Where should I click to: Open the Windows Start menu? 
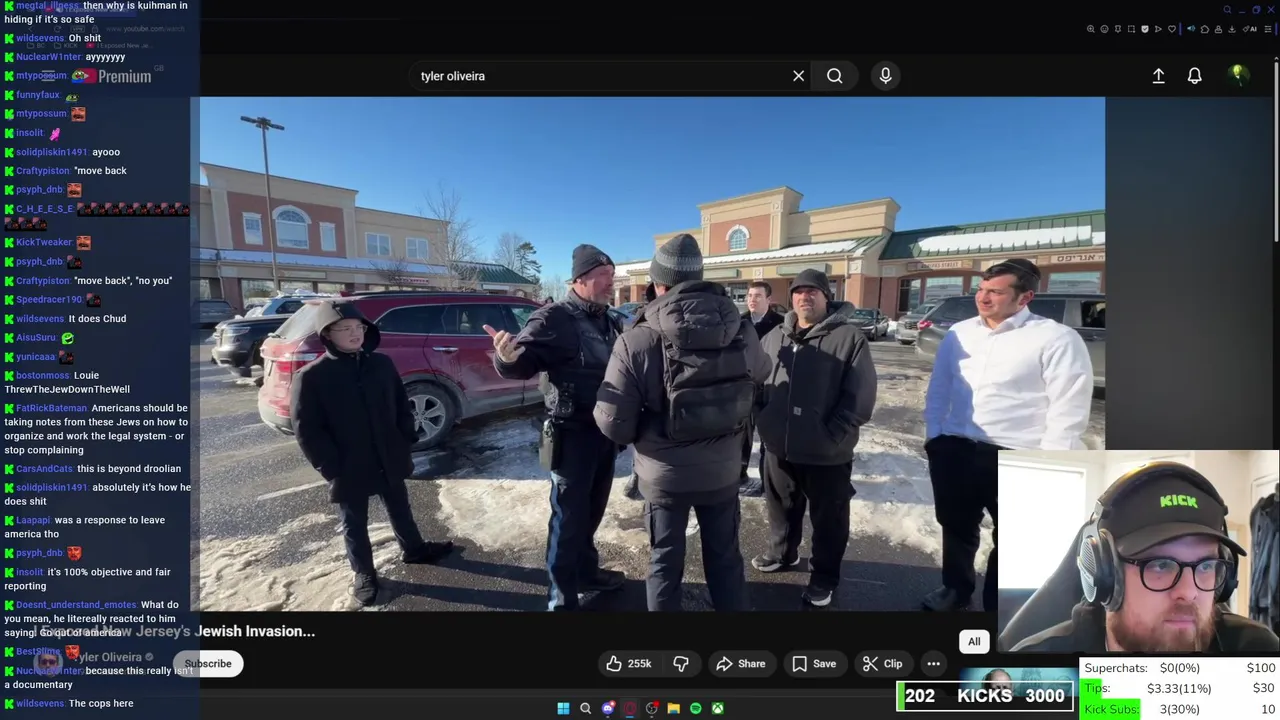click(x=563, y=708)
